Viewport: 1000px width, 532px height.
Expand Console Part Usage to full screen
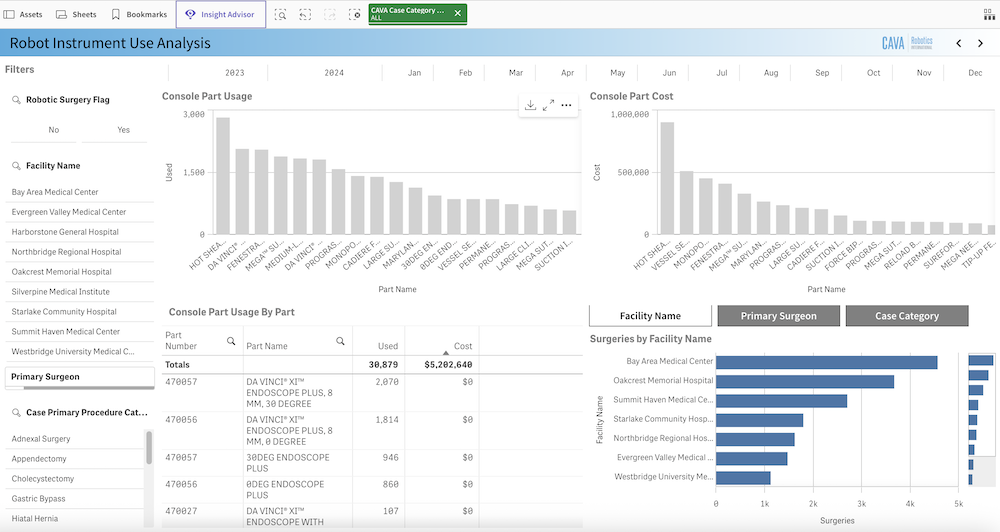tap(548, 105)
